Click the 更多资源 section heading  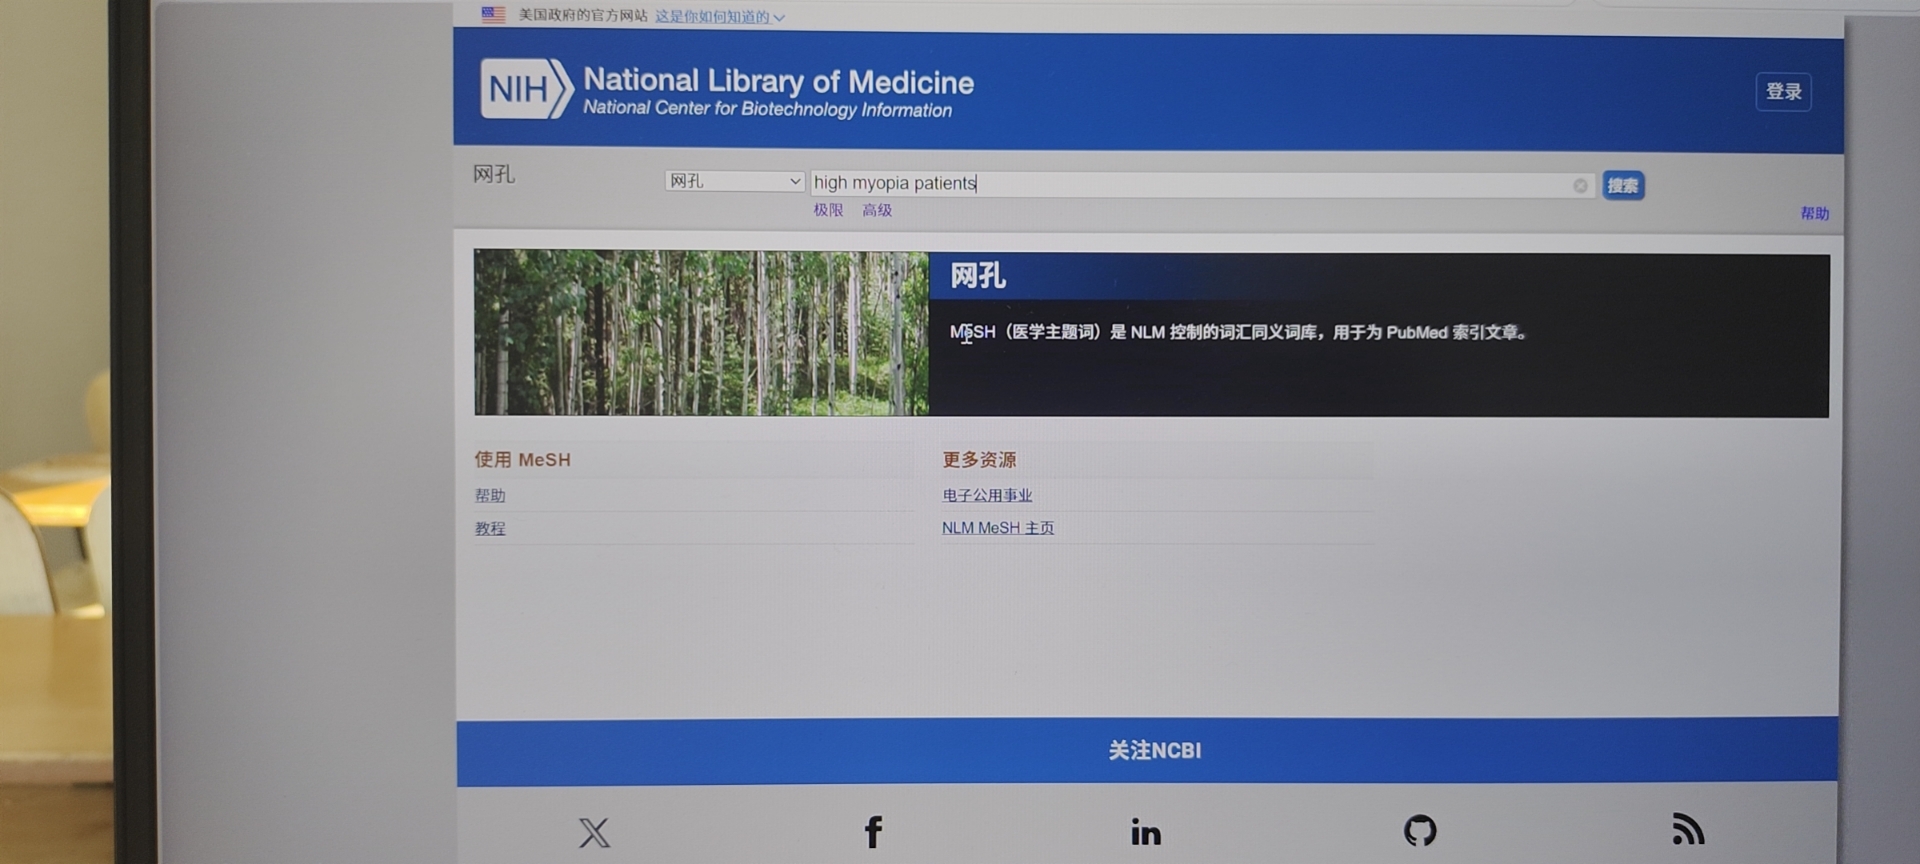[x=979, y=459]
